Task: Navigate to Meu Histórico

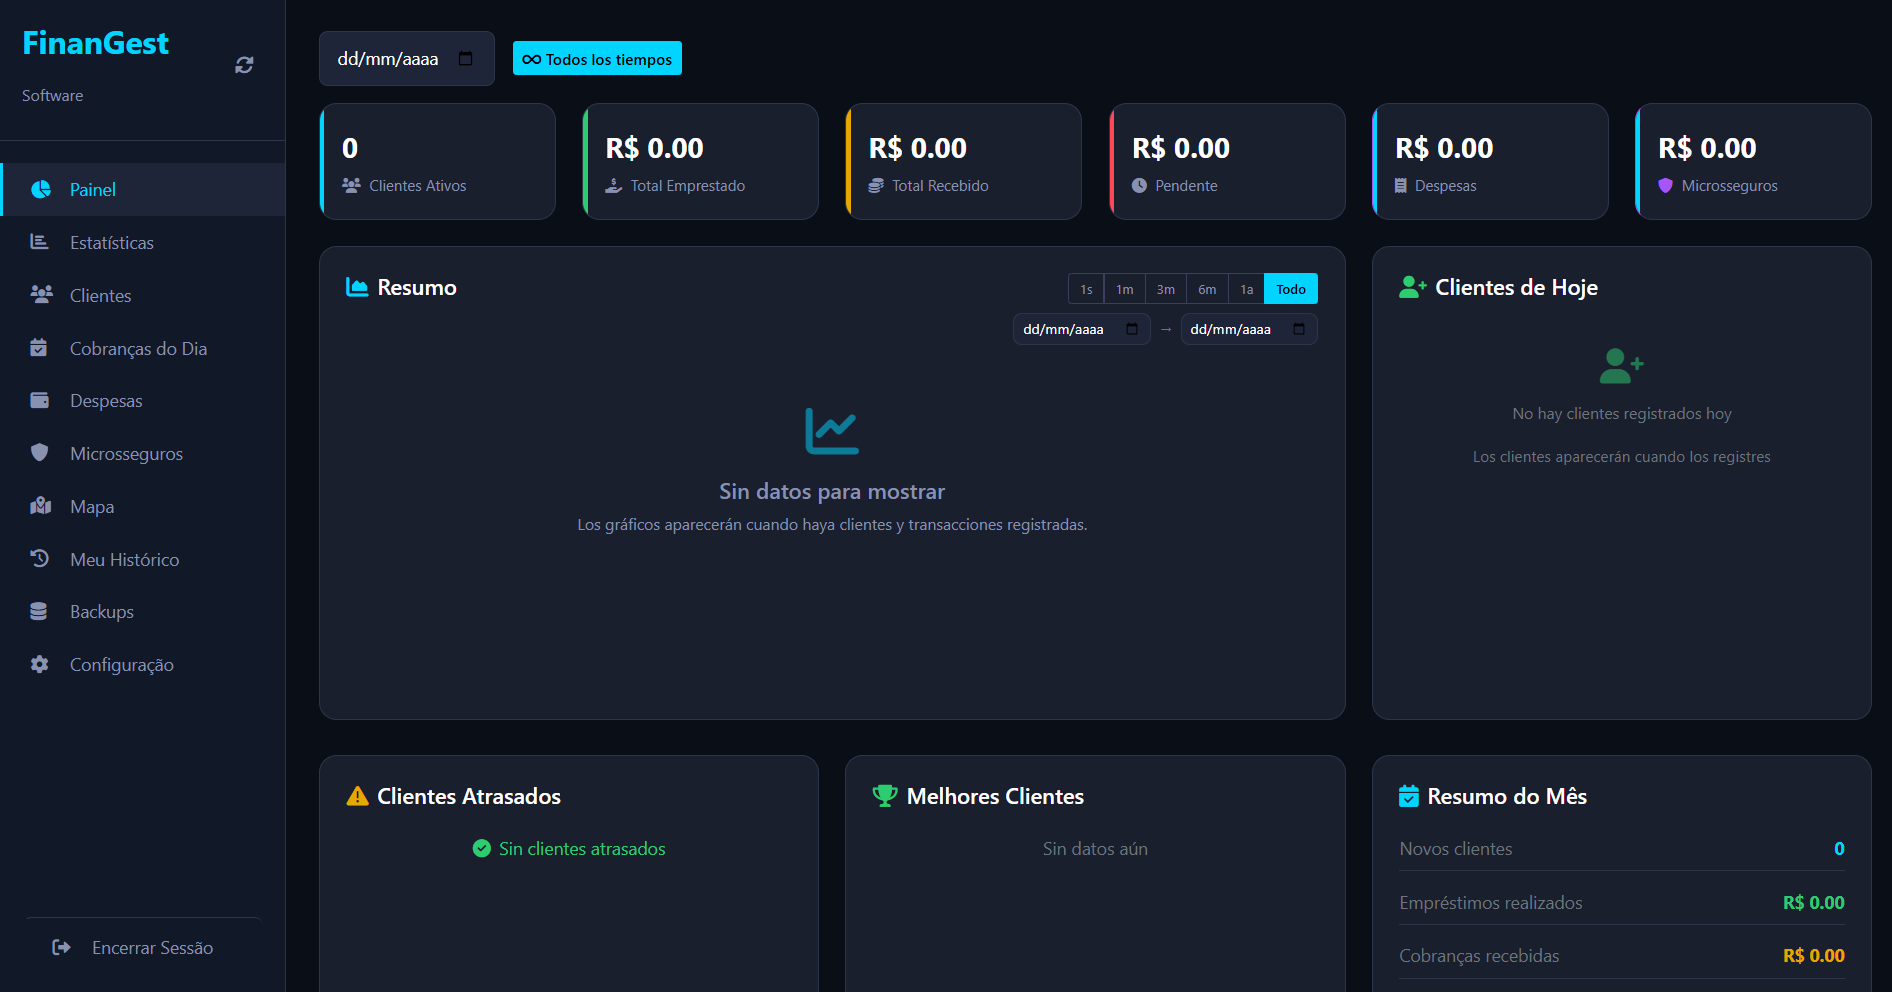Action: coord(143,559)
